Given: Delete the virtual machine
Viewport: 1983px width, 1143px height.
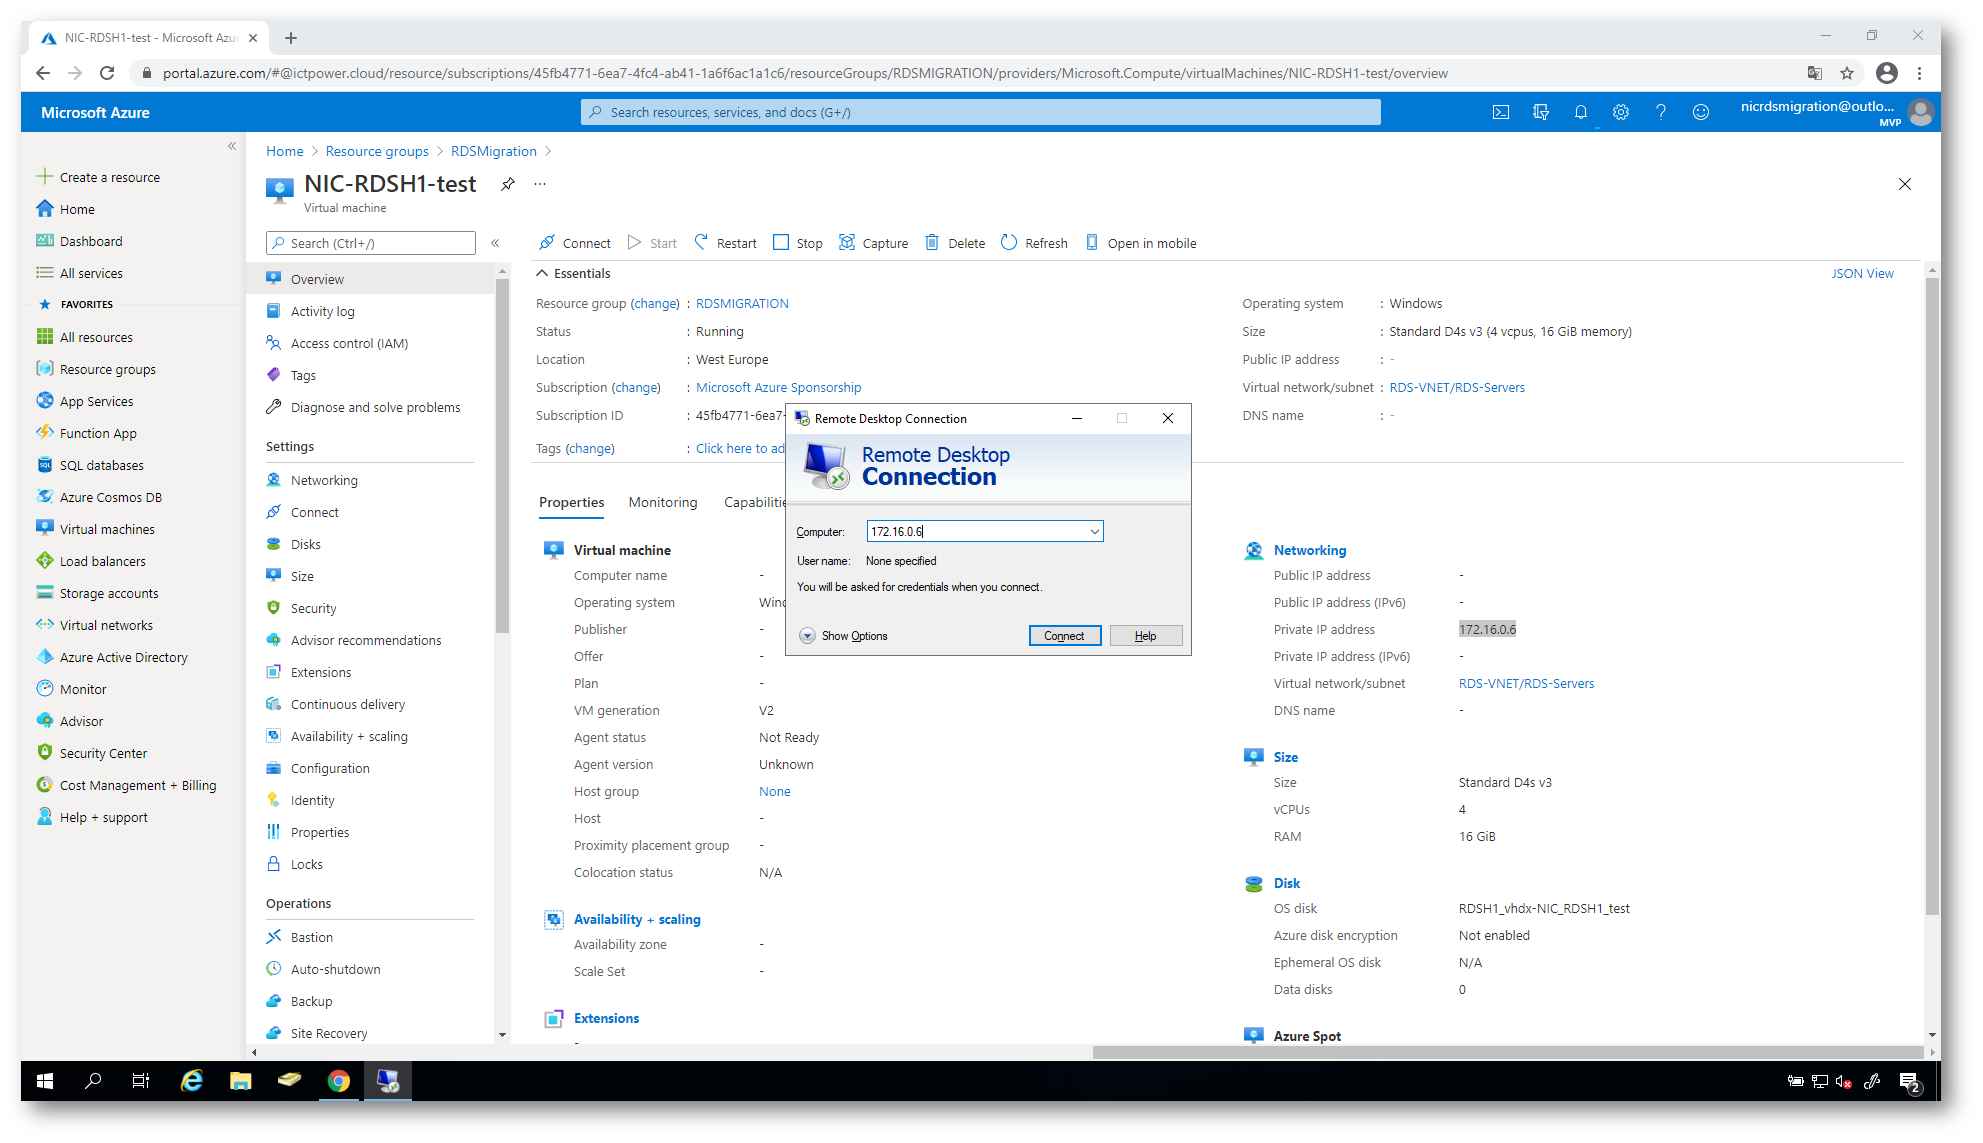Looking at the screenshot, I should pos(955,243).
